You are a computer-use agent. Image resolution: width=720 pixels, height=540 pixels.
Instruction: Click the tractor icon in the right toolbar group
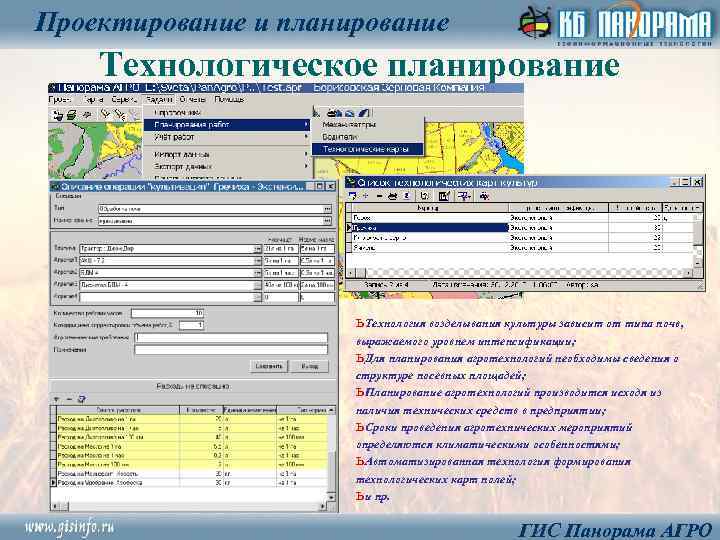coord(334,112)
